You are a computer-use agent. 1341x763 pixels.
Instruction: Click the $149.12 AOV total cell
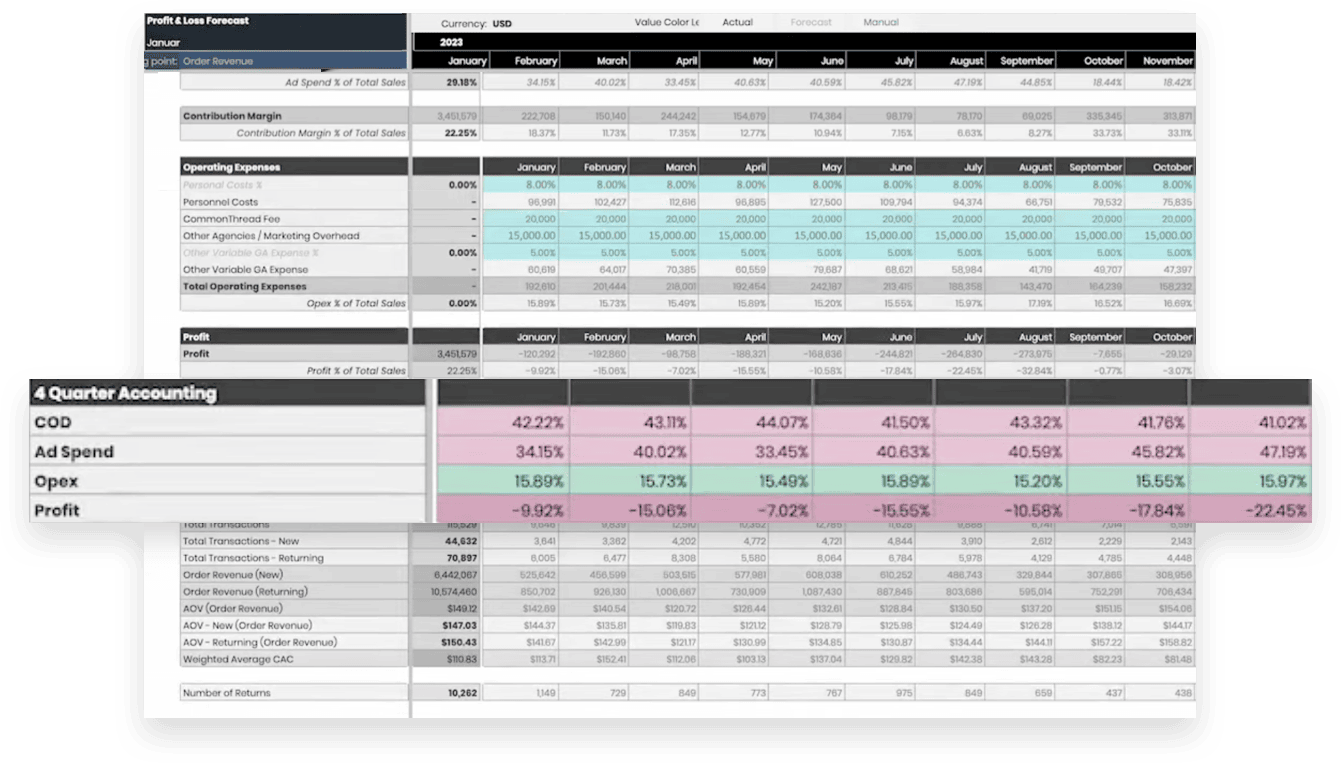pos(446,609)
